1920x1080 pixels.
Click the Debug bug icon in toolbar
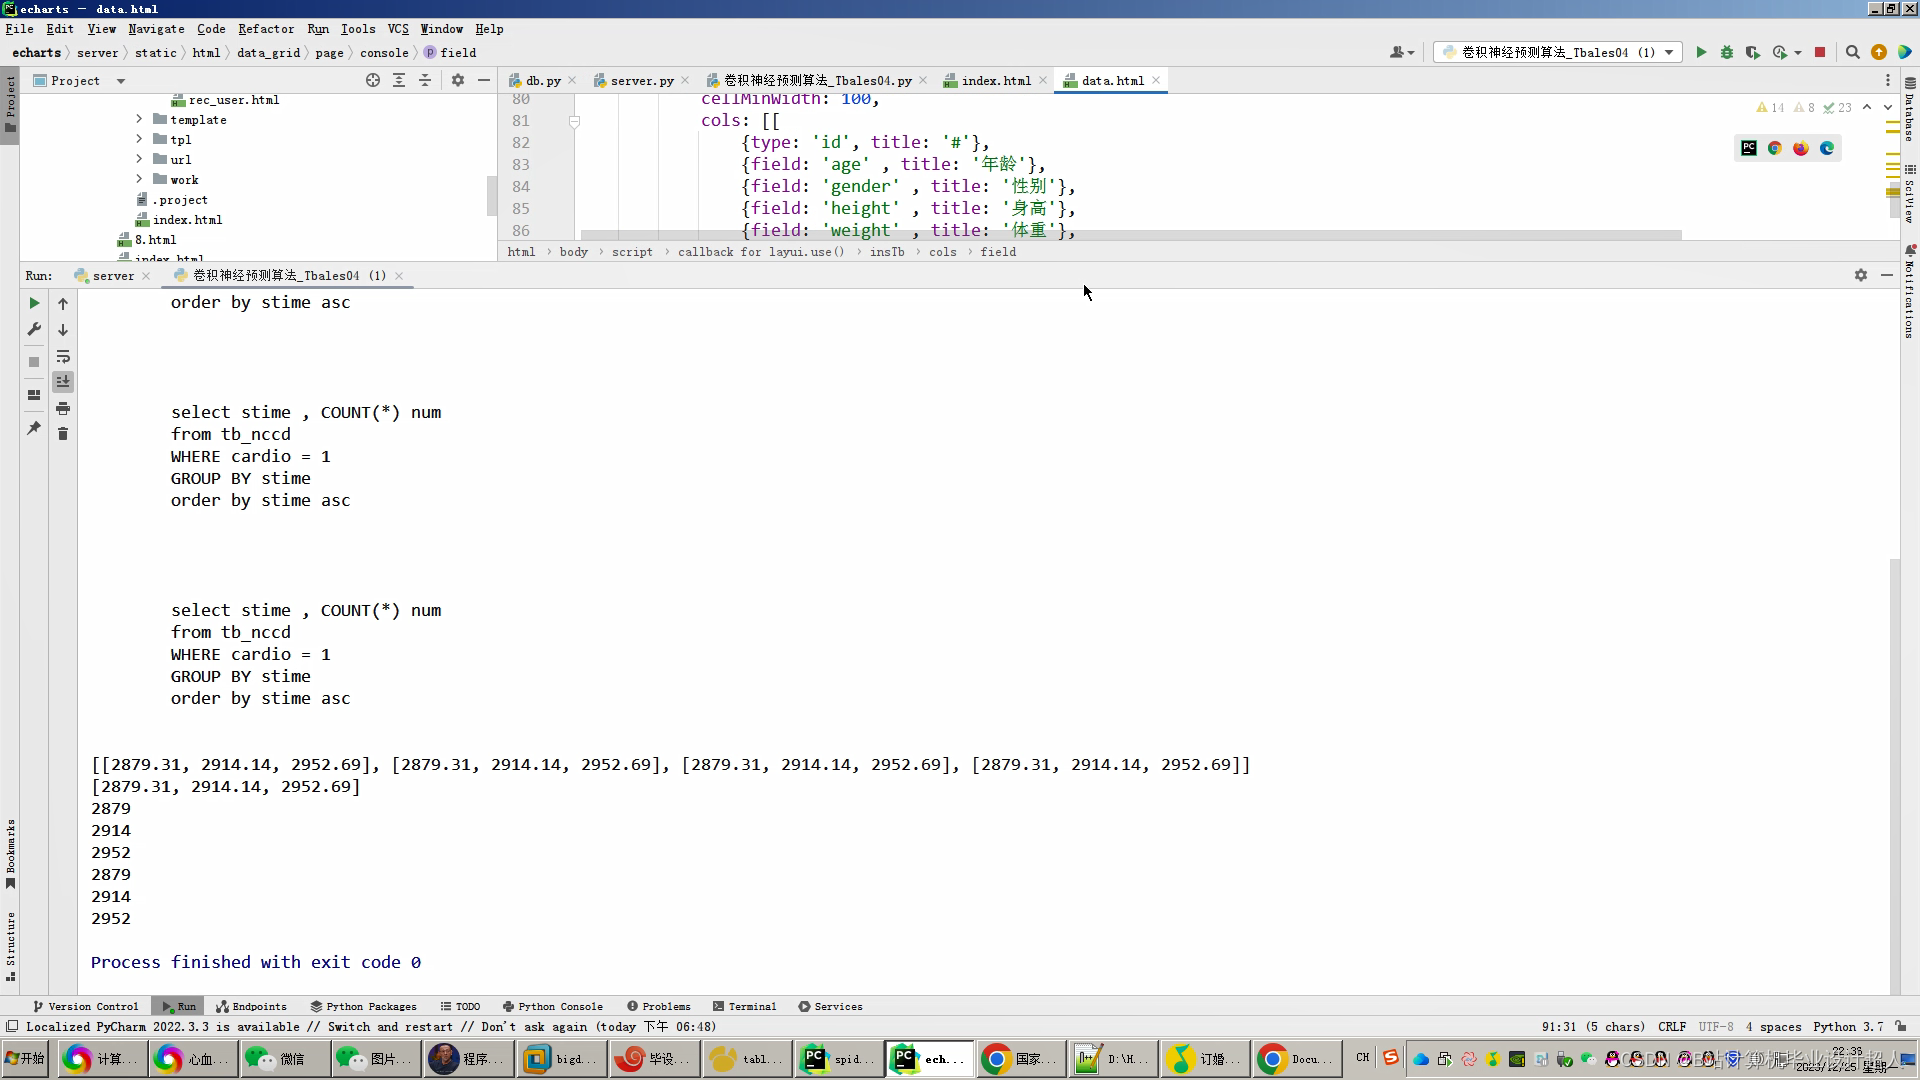point(1727,52)
